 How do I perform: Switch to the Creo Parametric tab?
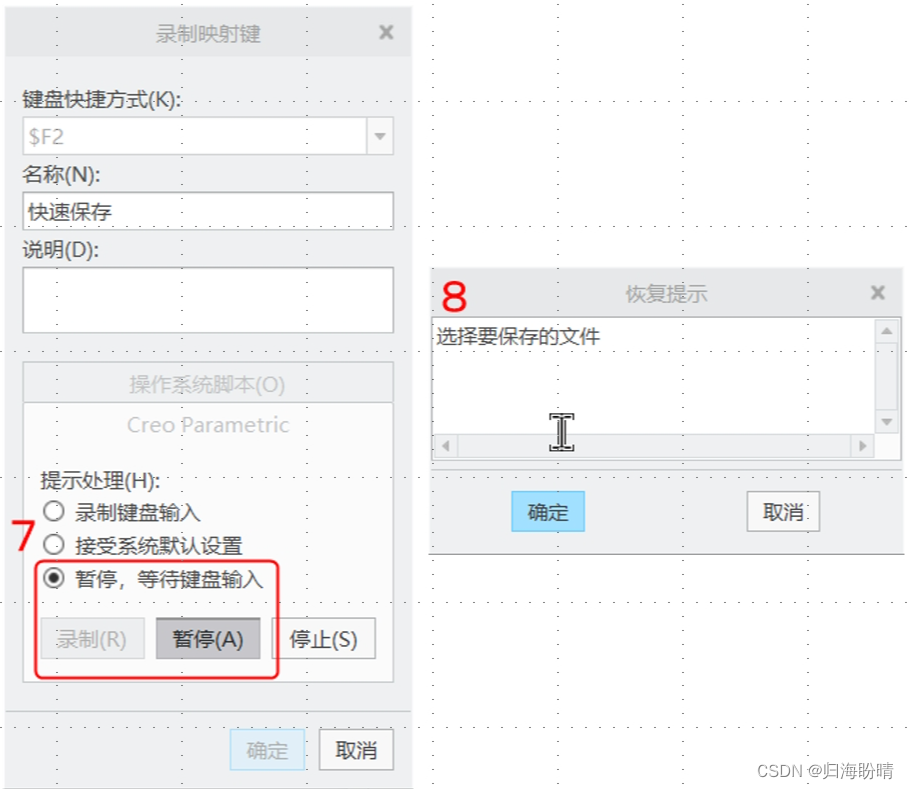click(x=207, y=425)
